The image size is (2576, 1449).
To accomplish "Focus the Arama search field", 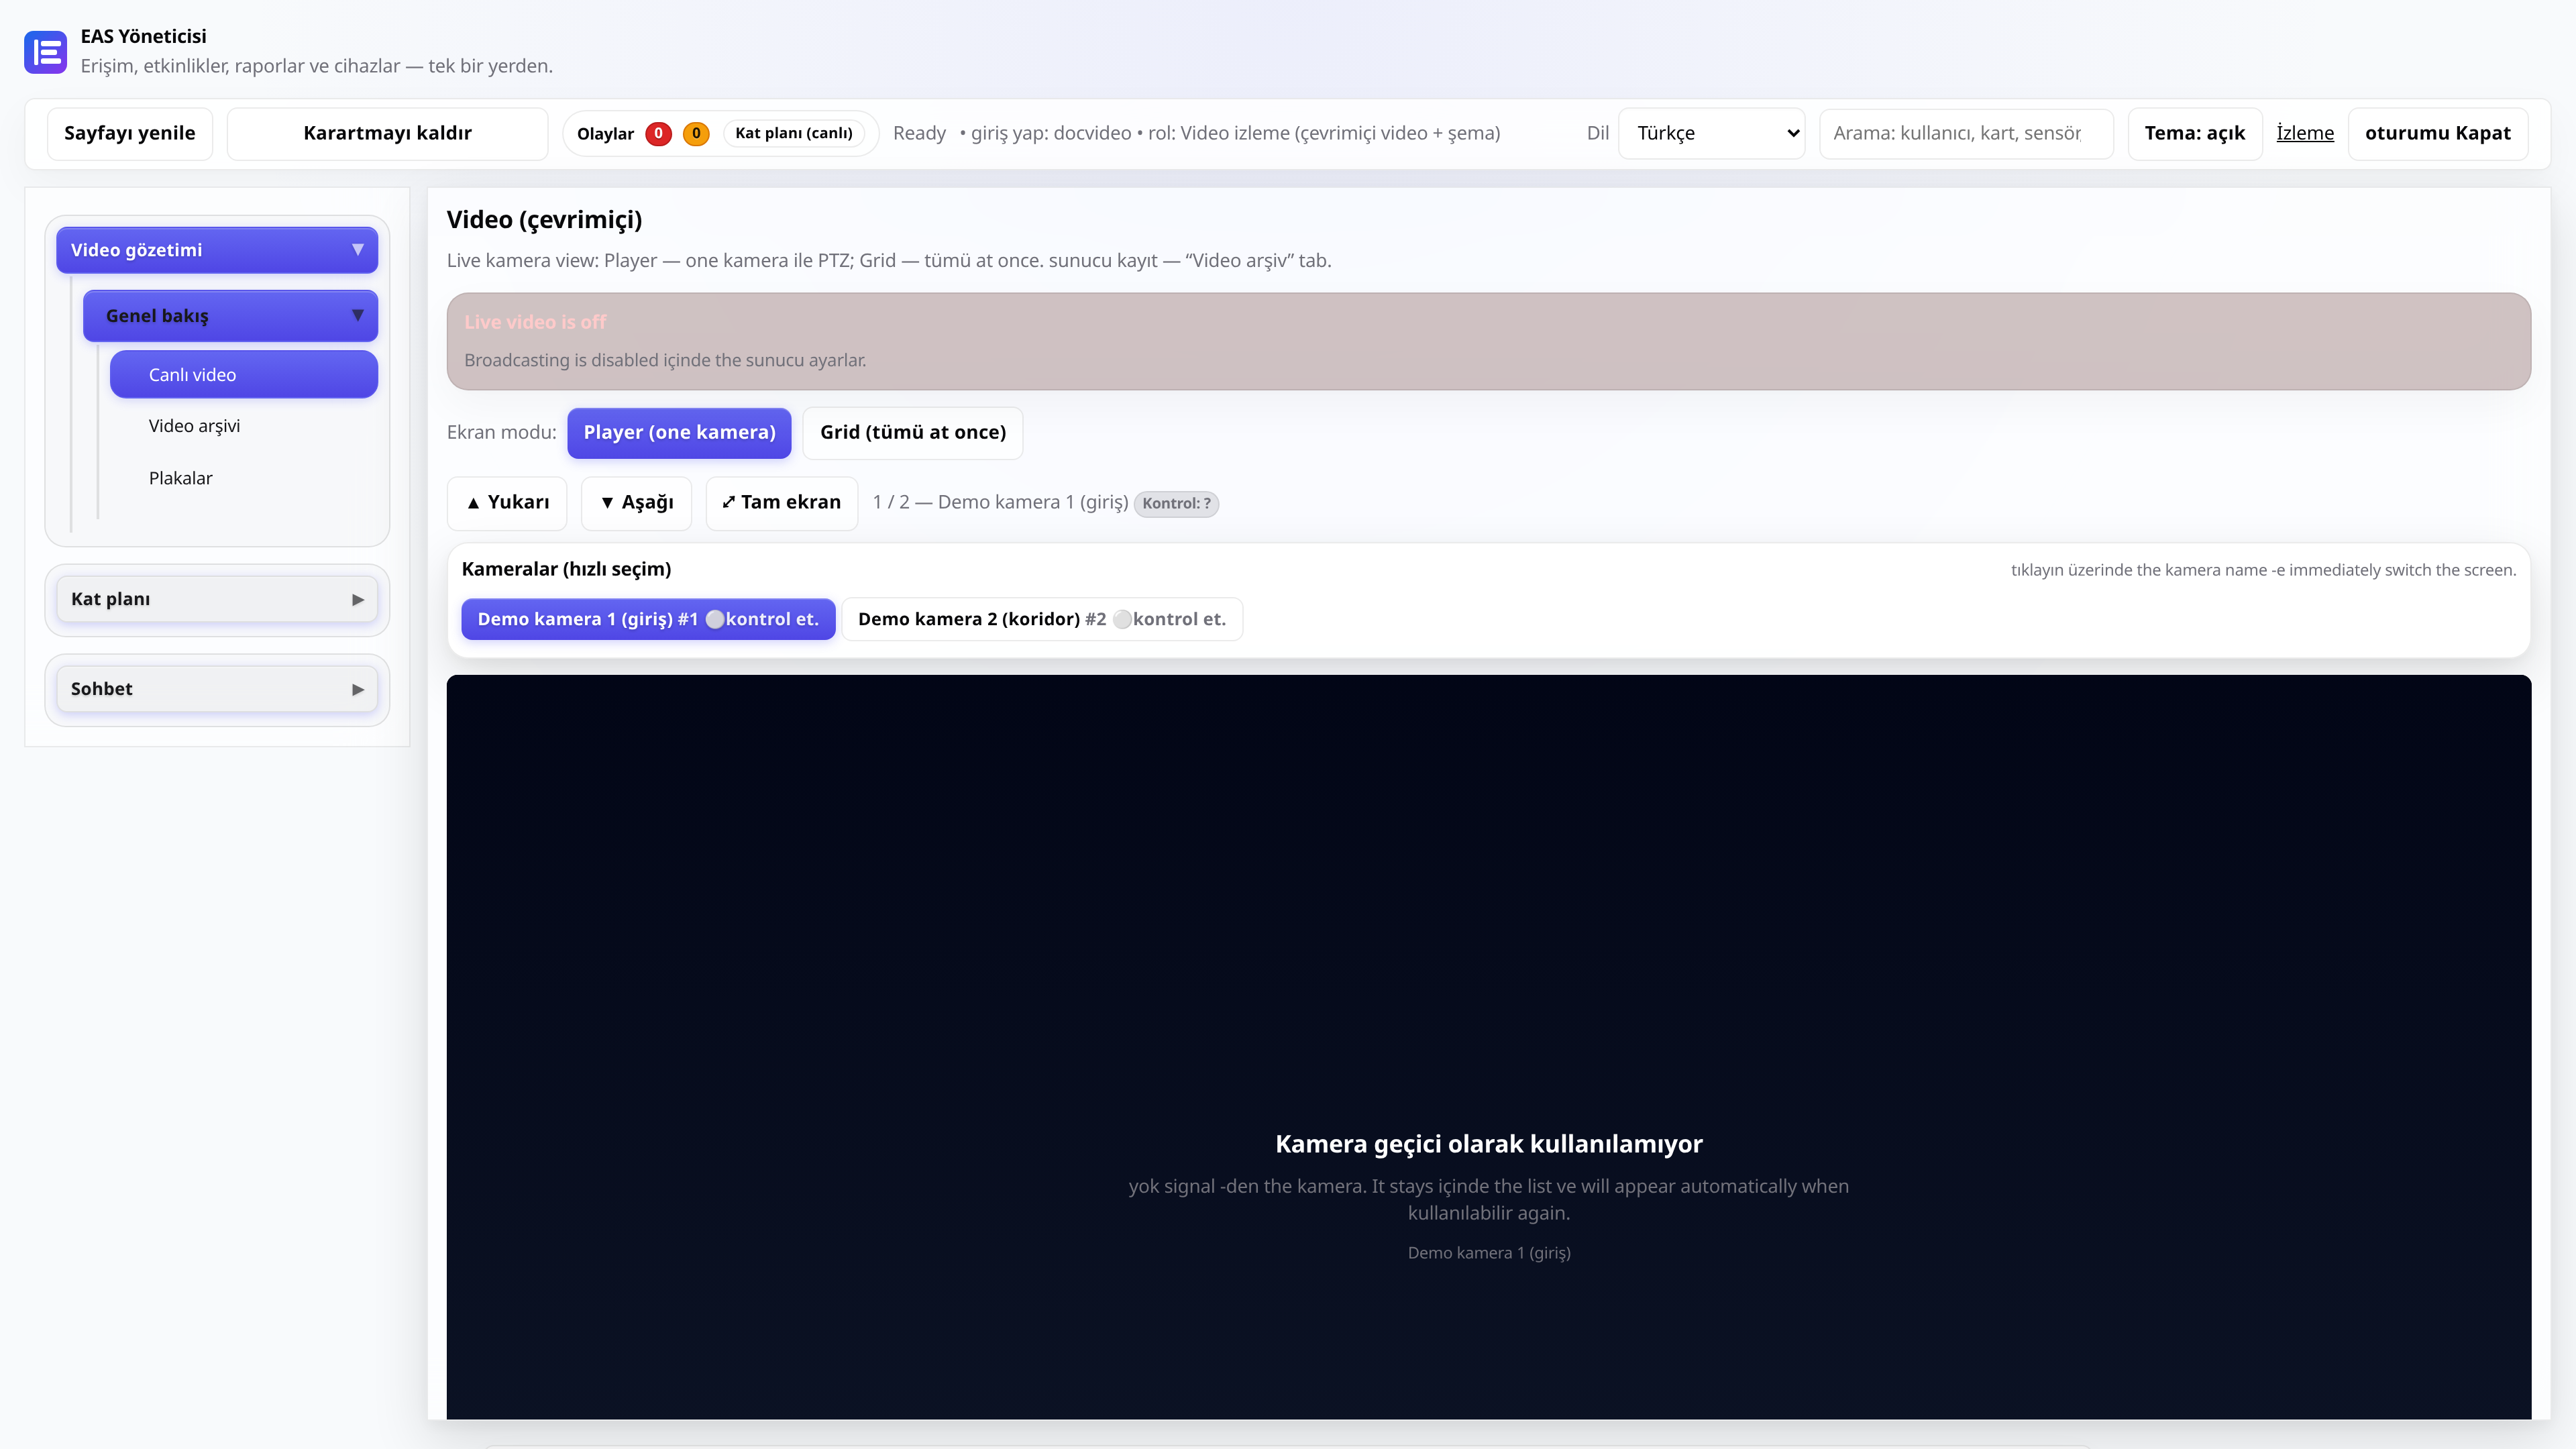I will click(x=1966, y=134).
